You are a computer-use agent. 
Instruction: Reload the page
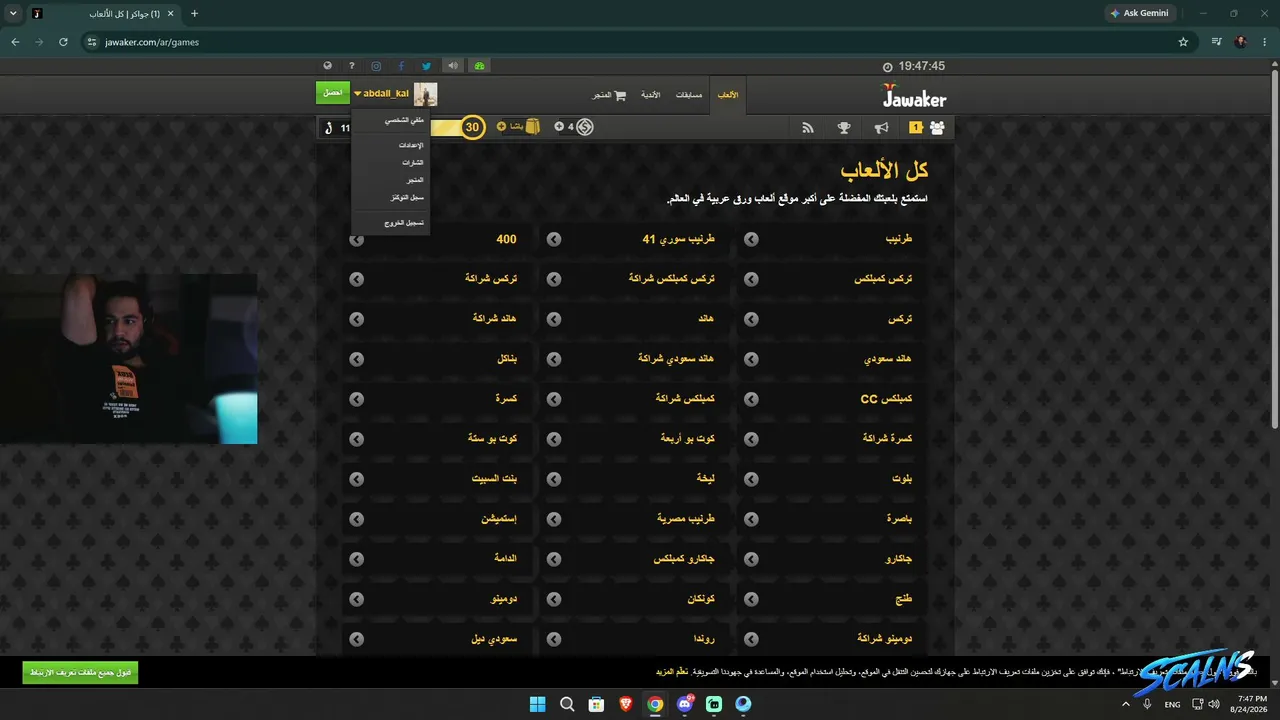63,42
